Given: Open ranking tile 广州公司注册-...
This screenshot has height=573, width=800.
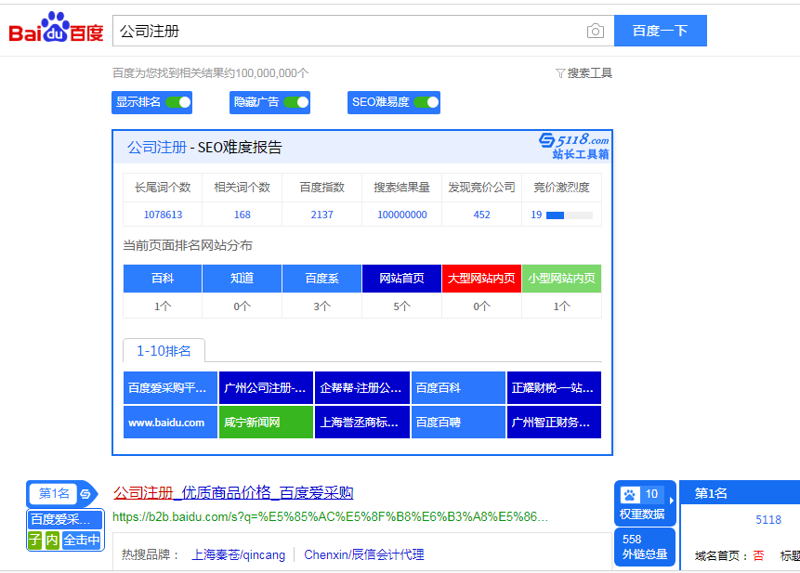Looking at the screenshot, I should coord(266,388).
